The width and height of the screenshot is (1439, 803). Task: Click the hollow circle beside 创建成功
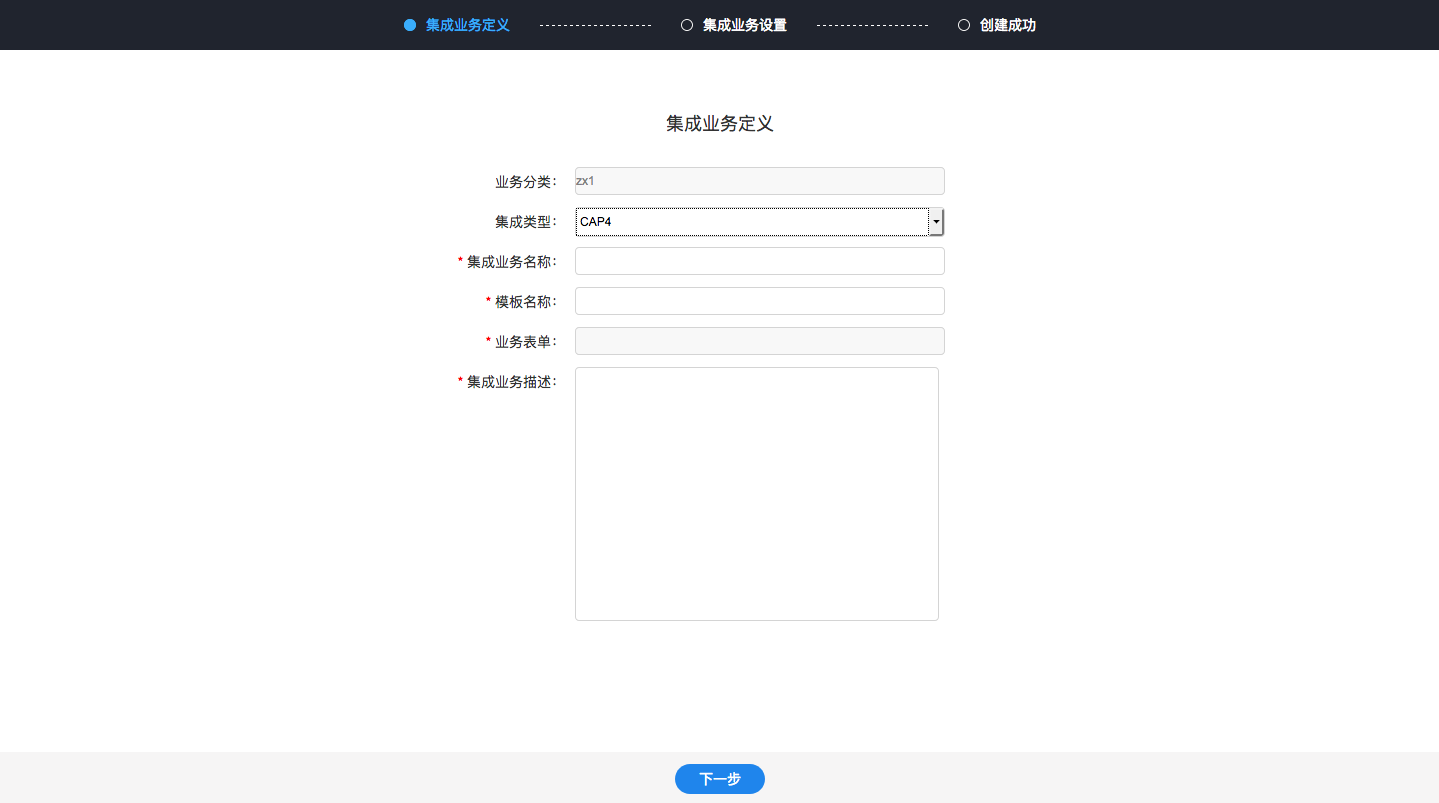point(964,25)
